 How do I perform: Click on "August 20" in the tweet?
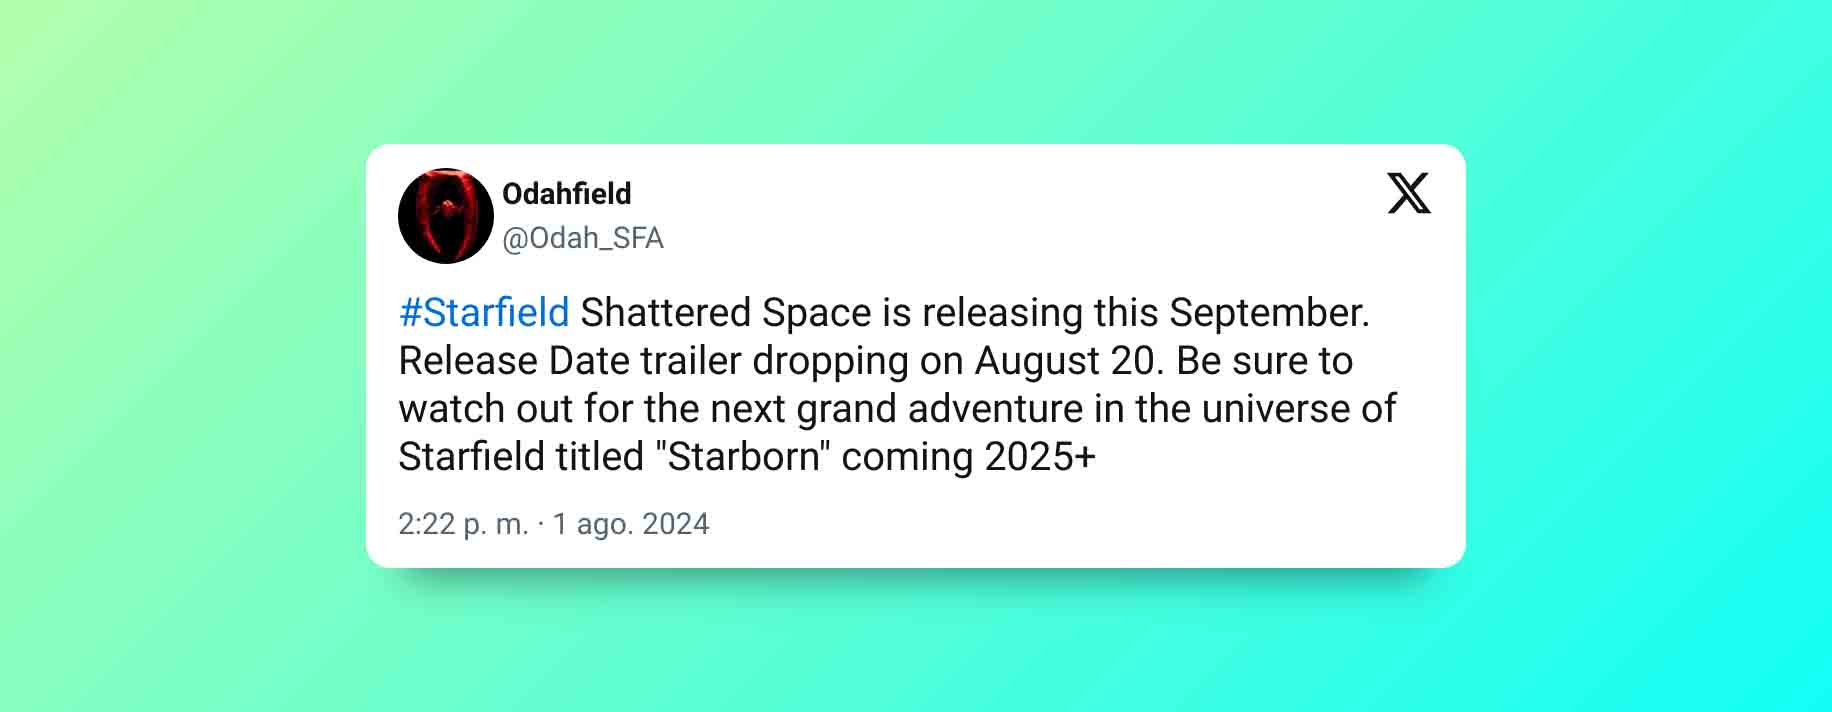pos(1064,361)
